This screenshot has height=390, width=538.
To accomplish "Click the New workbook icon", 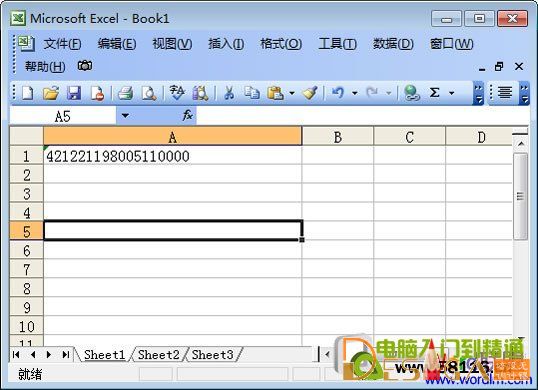I will (x=27, y=93).
